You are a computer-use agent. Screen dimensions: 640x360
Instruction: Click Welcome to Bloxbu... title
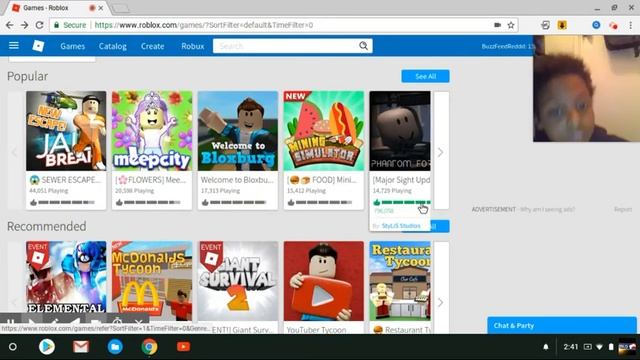[237, 180]
